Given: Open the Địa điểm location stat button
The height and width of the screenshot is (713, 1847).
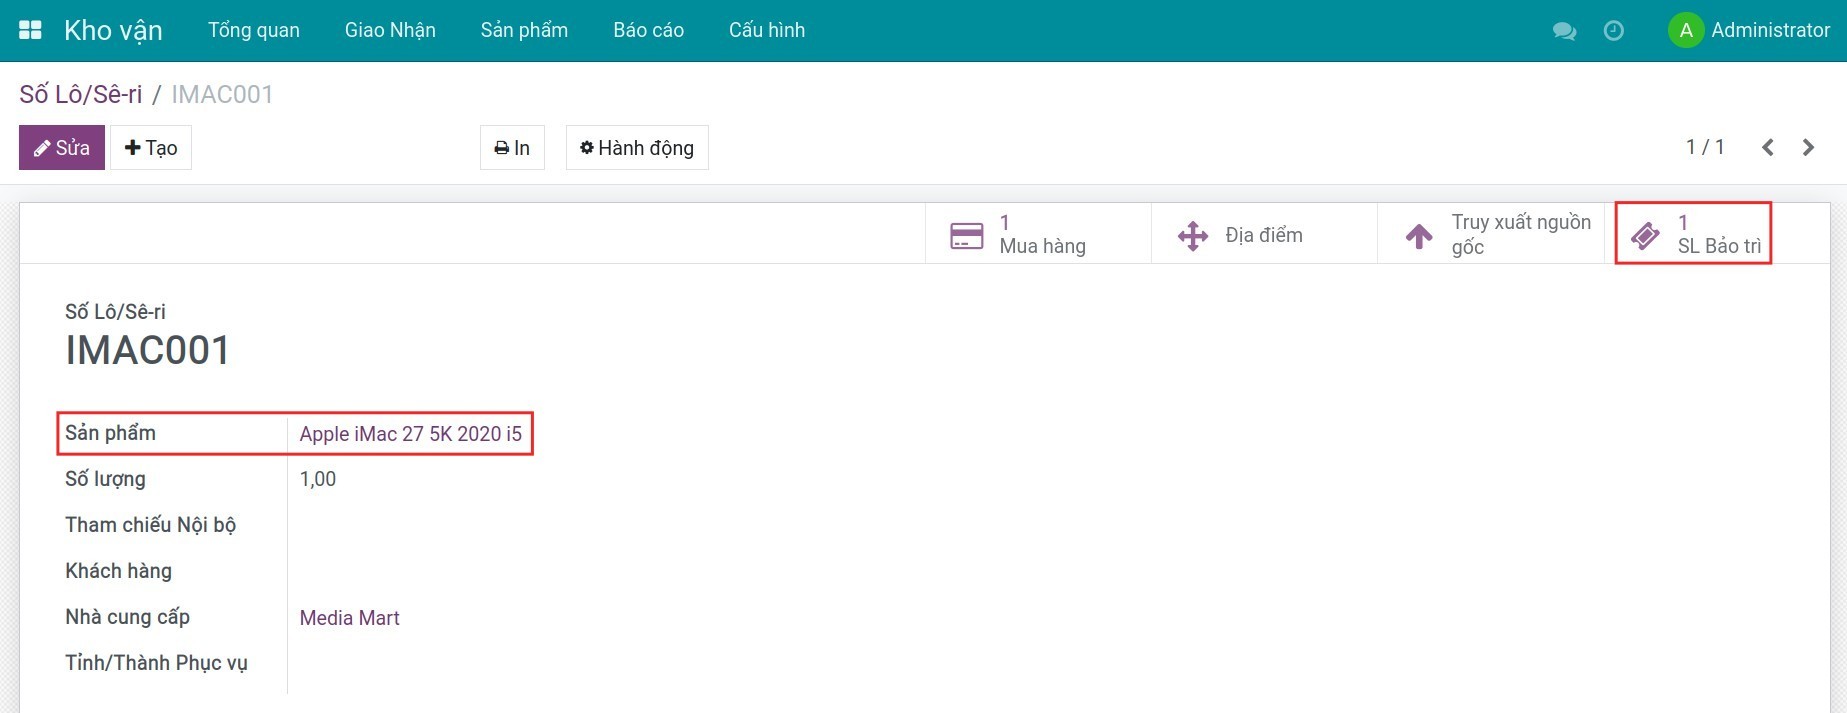Looking at the screenshot, I should (x=1263, y=235).
